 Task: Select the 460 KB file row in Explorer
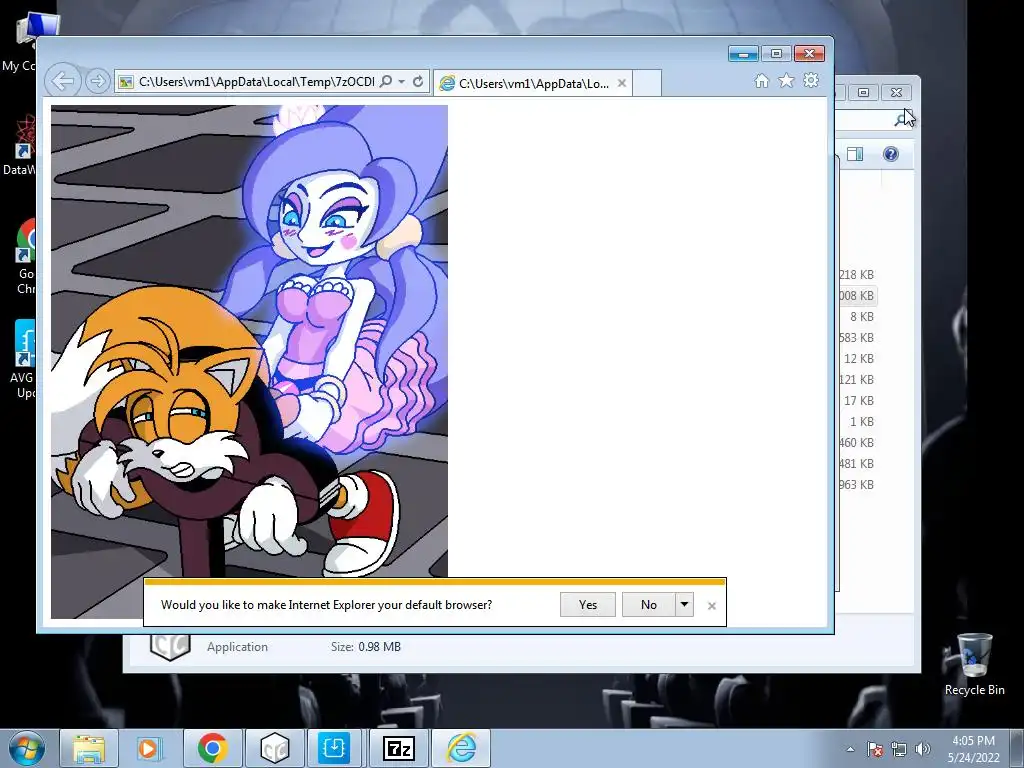(856, 443)
